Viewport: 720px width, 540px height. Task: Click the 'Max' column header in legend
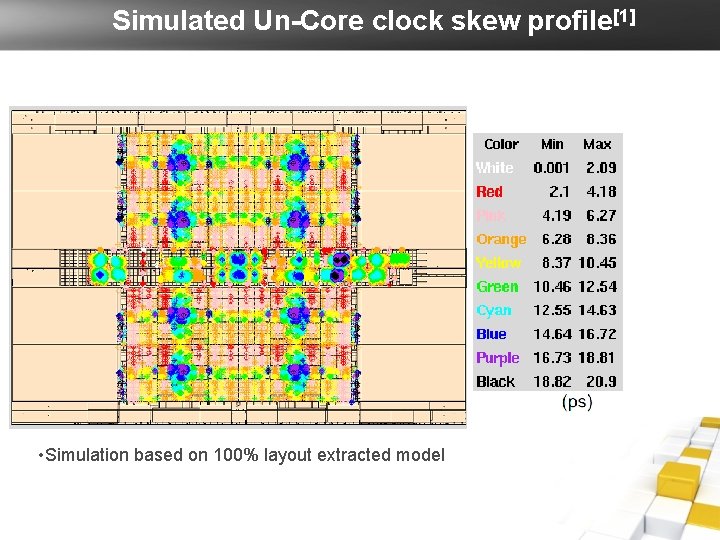(597, 144)
